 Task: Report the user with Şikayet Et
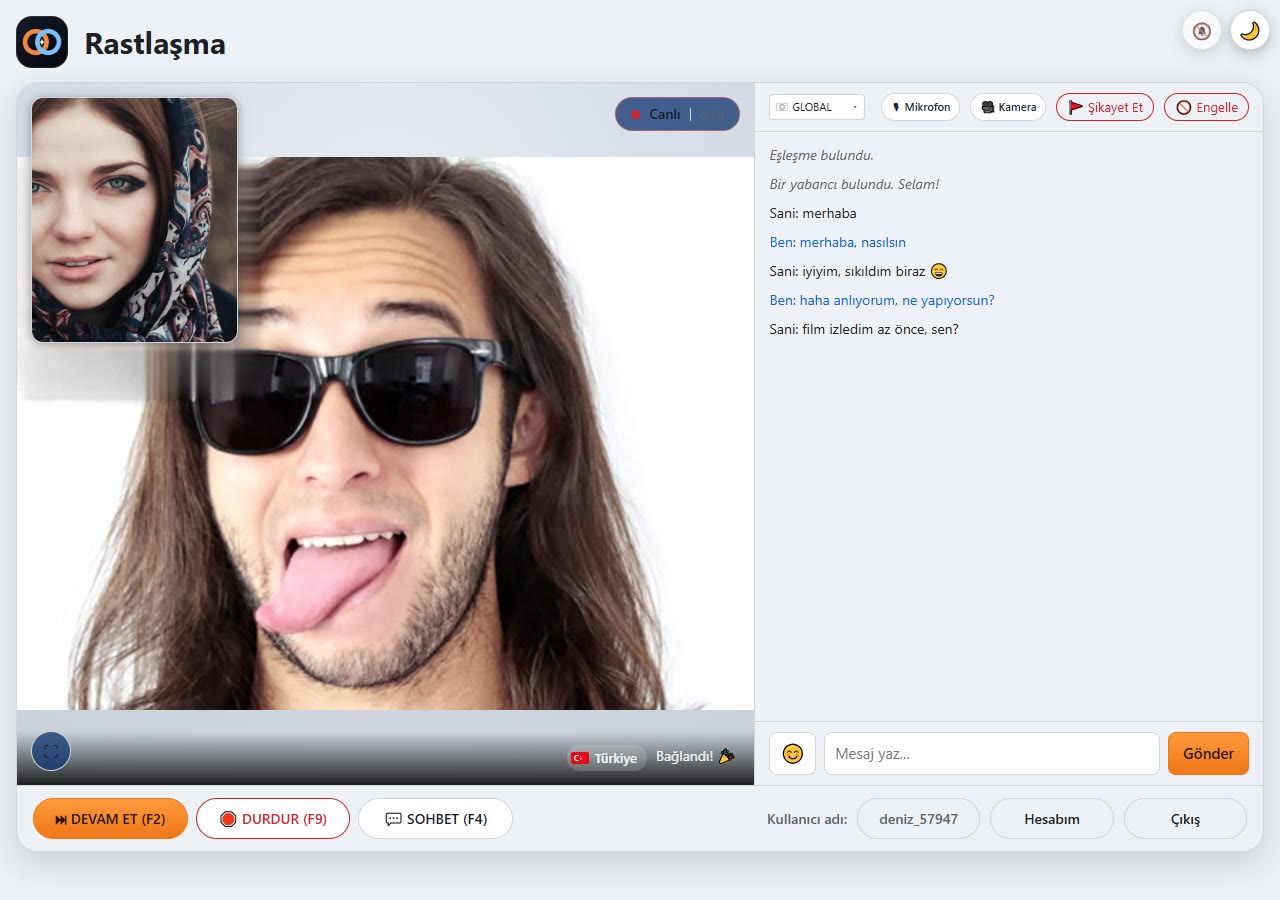click(x=1105, y=107)
